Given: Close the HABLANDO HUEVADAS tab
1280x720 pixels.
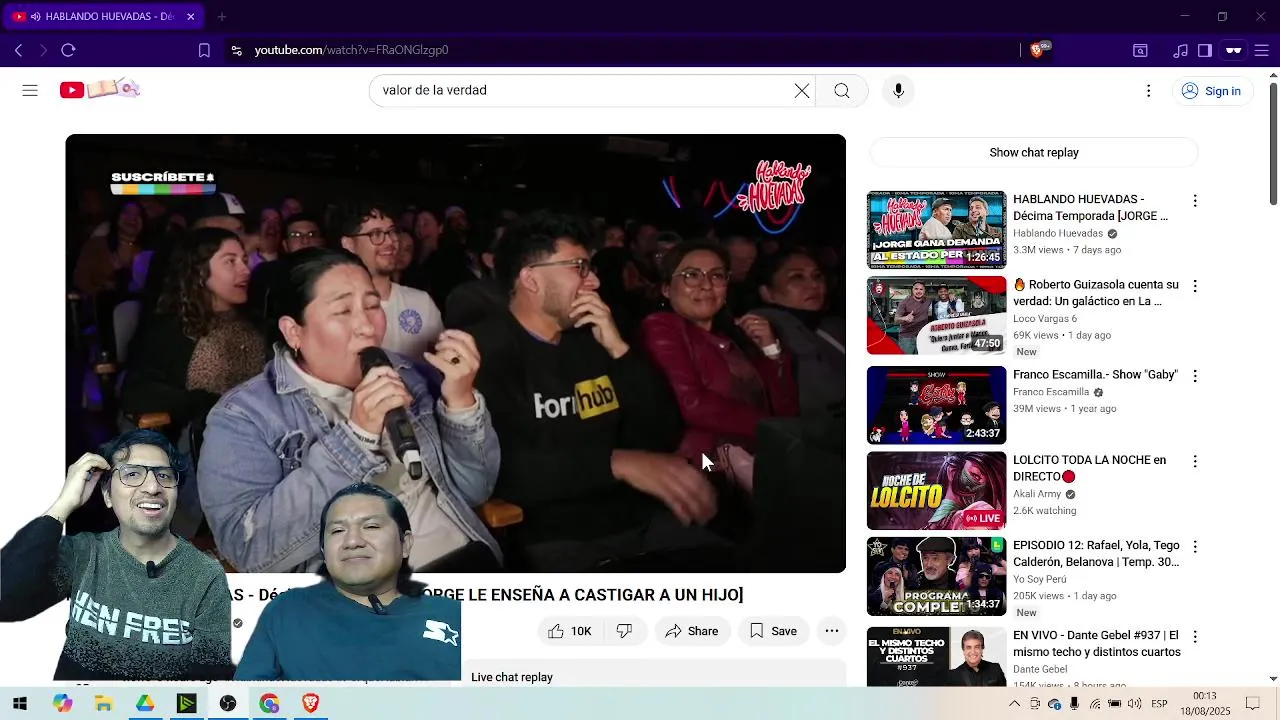Looking at the screenshot, I should [x=190, y=16].
